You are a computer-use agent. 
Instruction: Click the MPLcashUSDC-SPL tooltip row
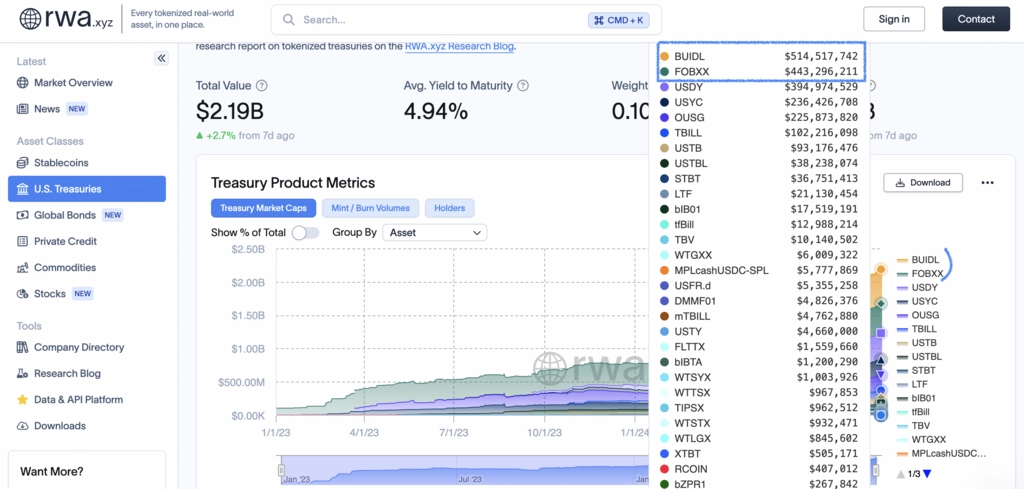(x=760, y=270)
